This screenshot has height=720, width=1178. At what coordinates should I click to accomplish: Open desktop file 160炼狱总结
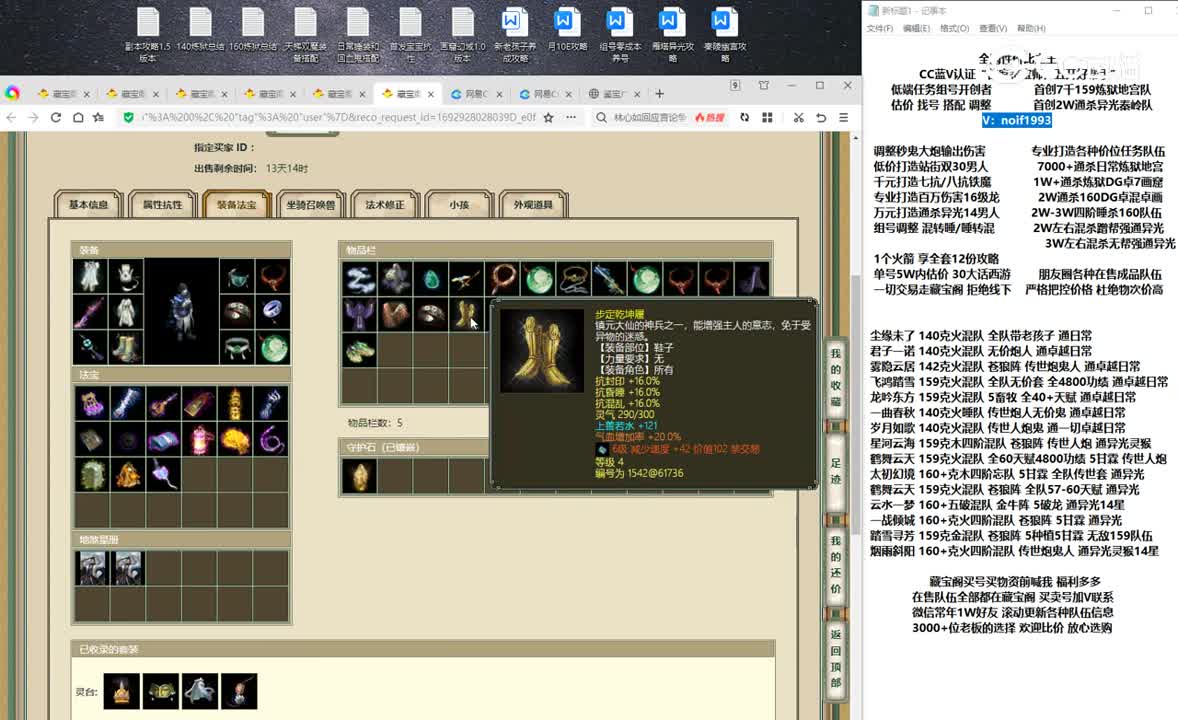click(x=252, y=30)
